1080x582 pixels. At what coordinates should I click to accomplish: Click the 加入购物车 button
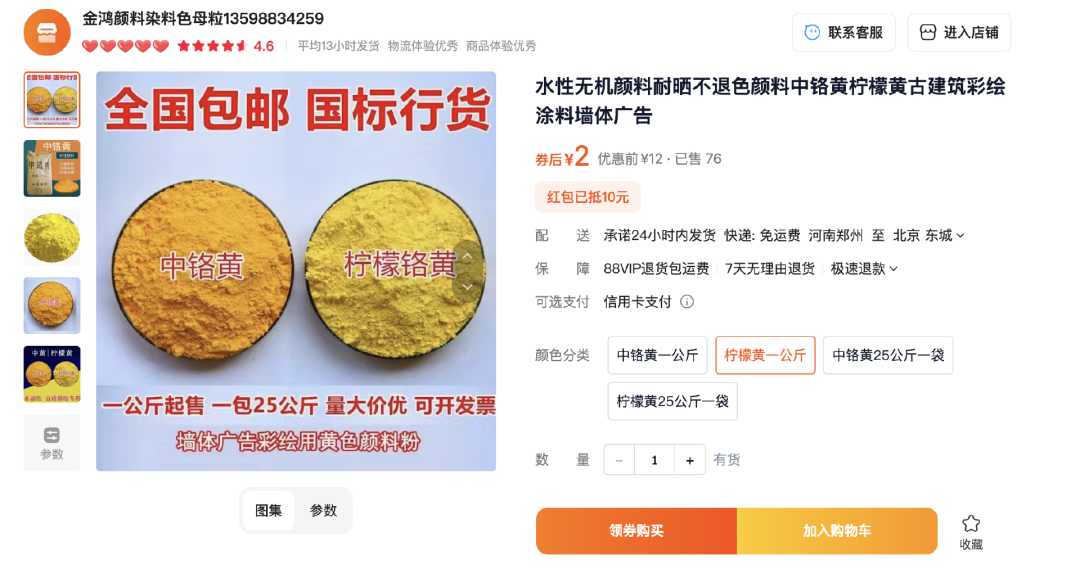[837, 531]
